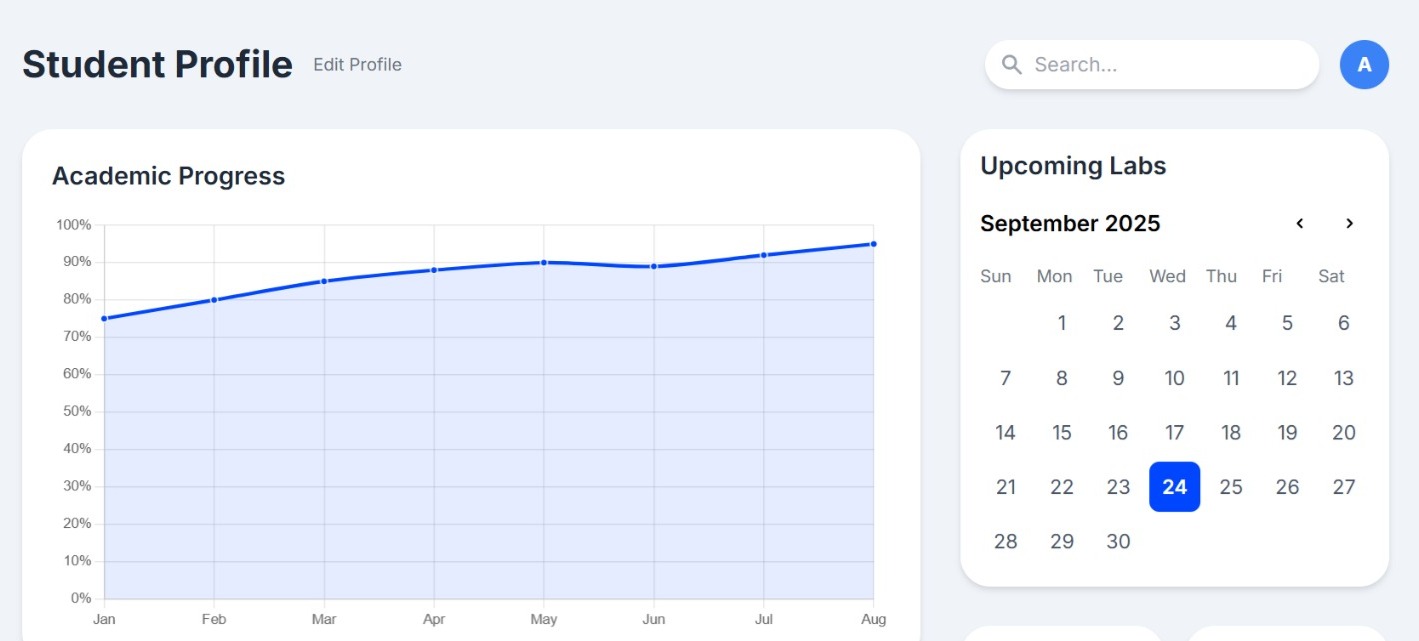
Task: Select September 13 on calendar
Action: pyautogui.click(x=1343, y=378)
